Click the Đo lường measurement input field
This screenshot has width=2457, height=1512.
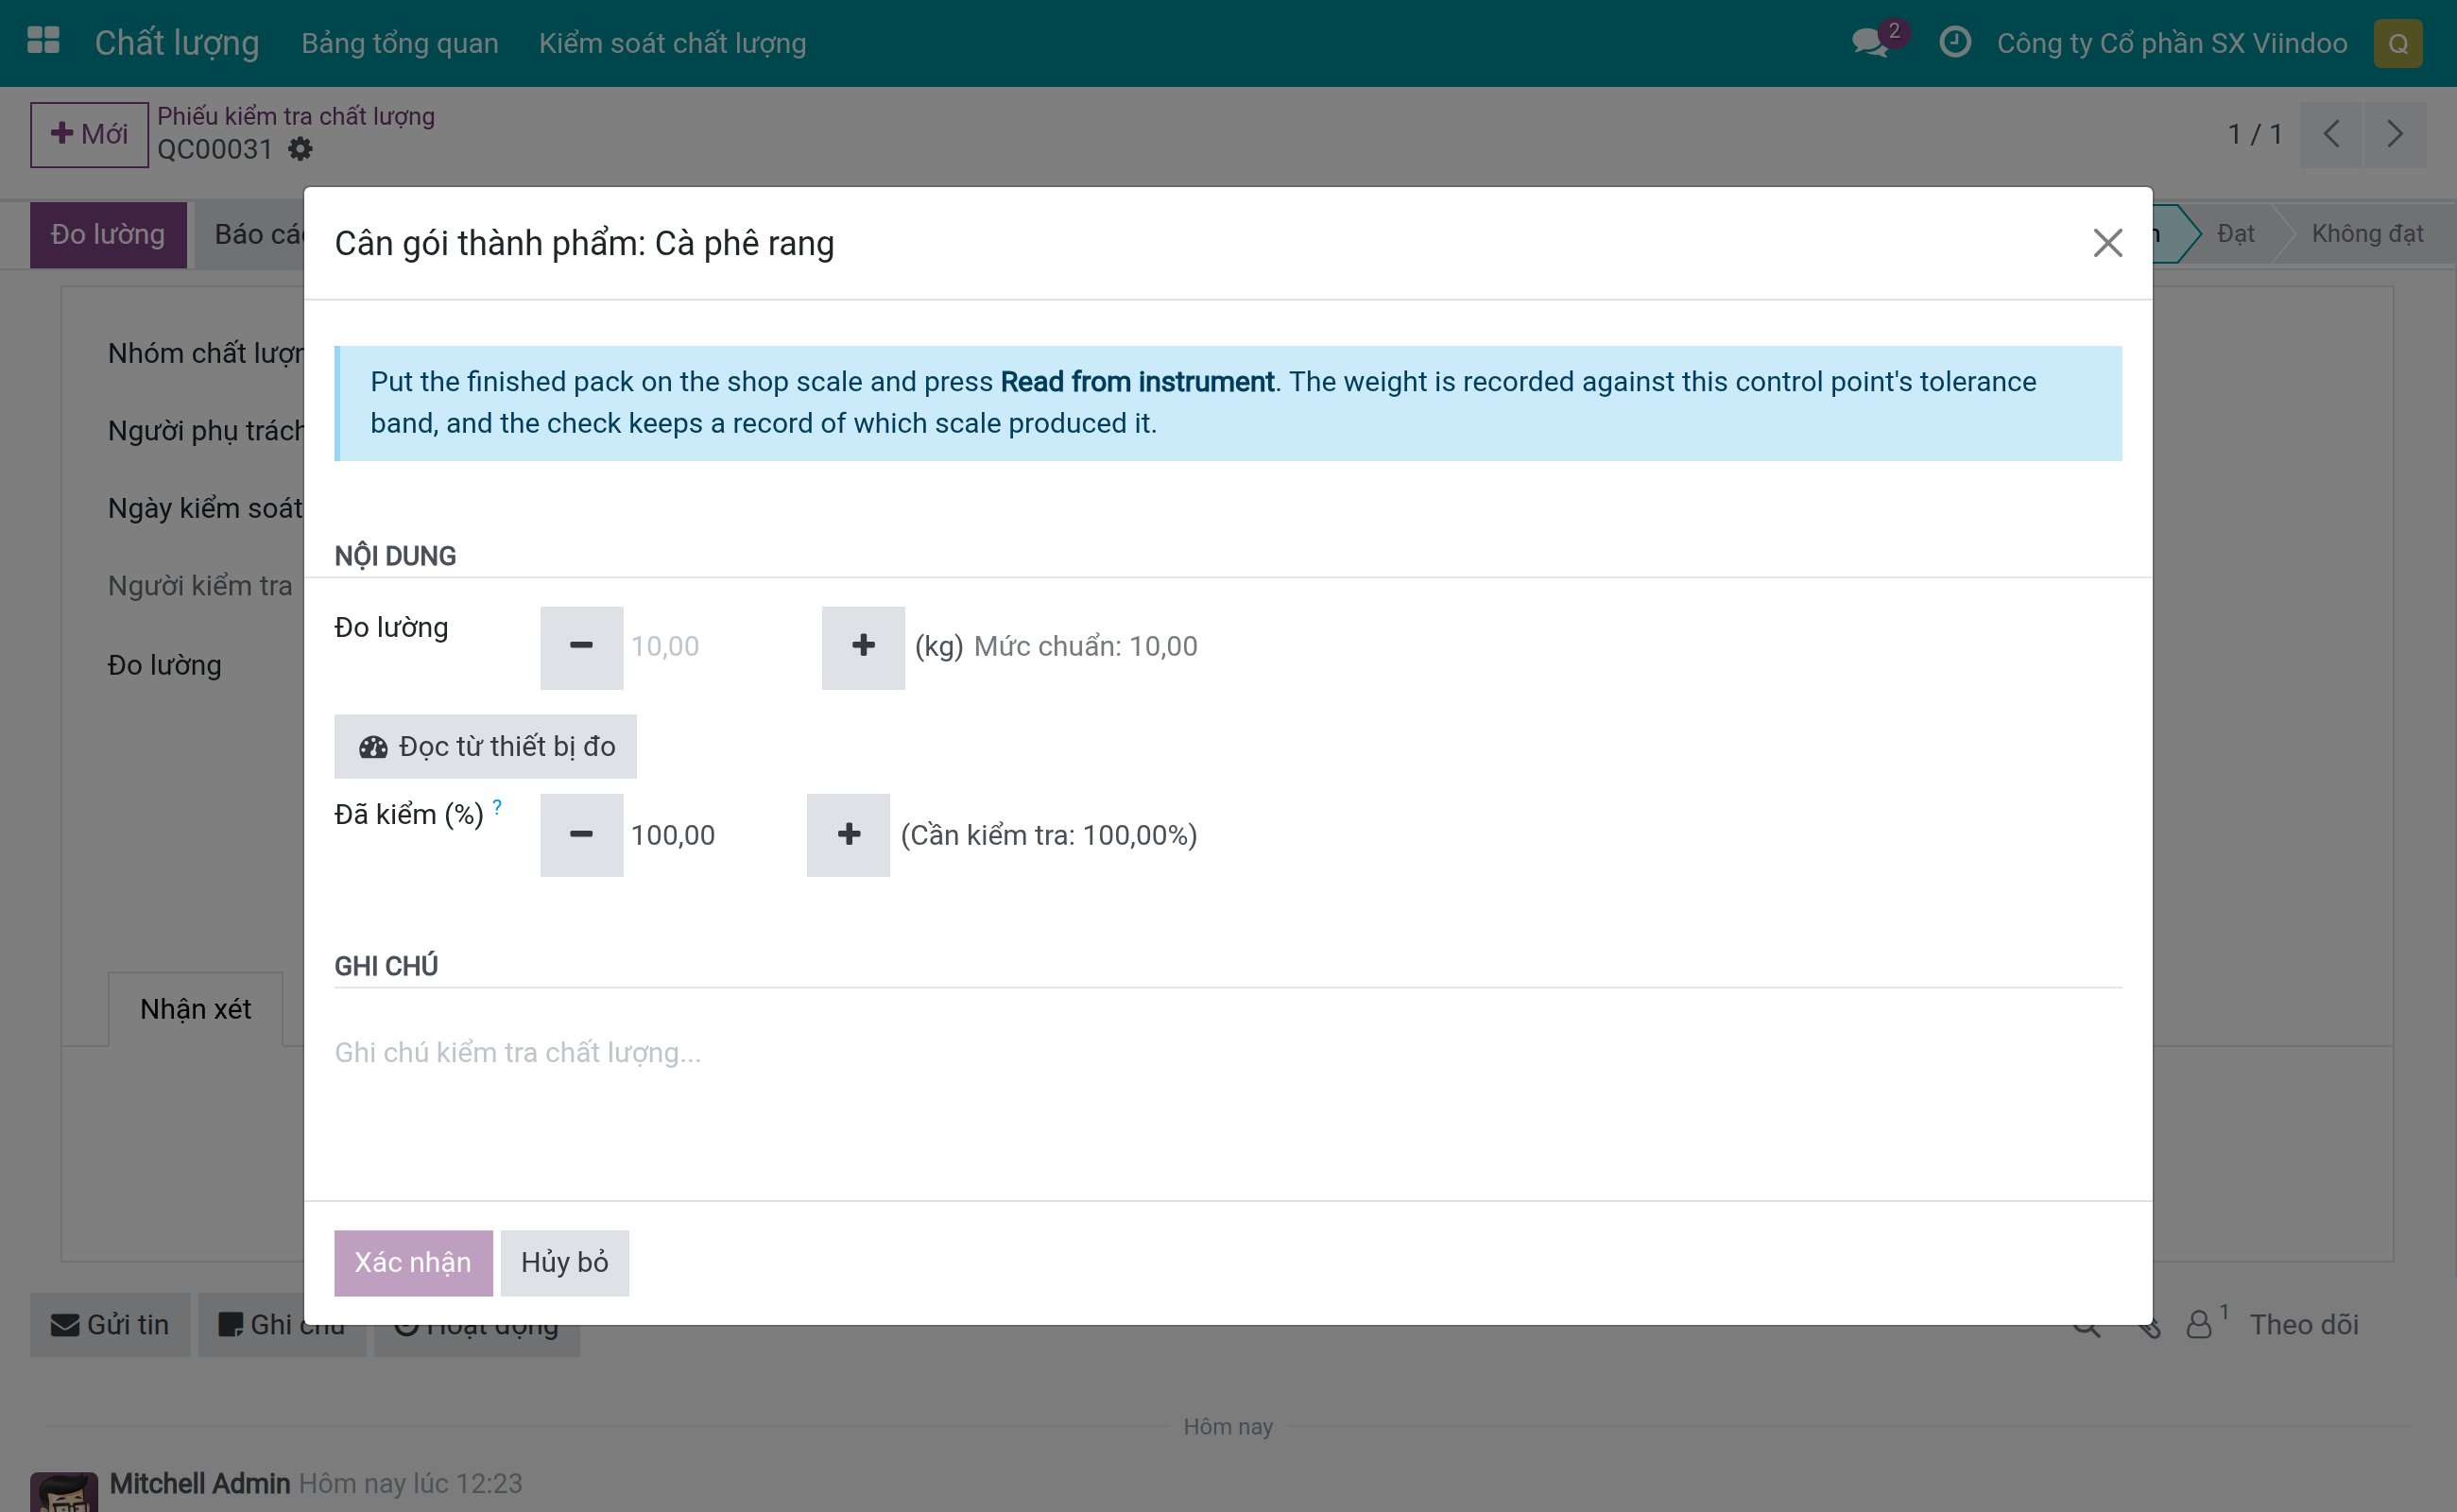point(722,647)
